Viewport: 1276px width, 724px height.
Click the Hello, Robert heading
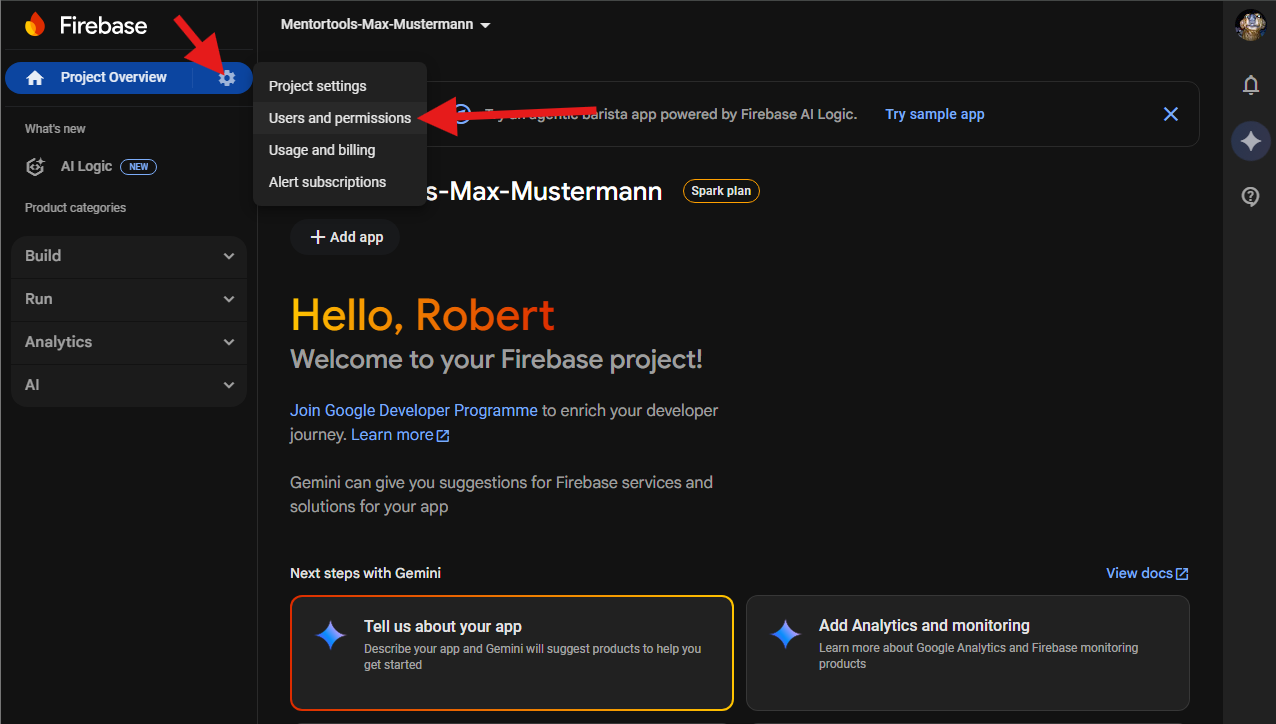pos(422,315)
